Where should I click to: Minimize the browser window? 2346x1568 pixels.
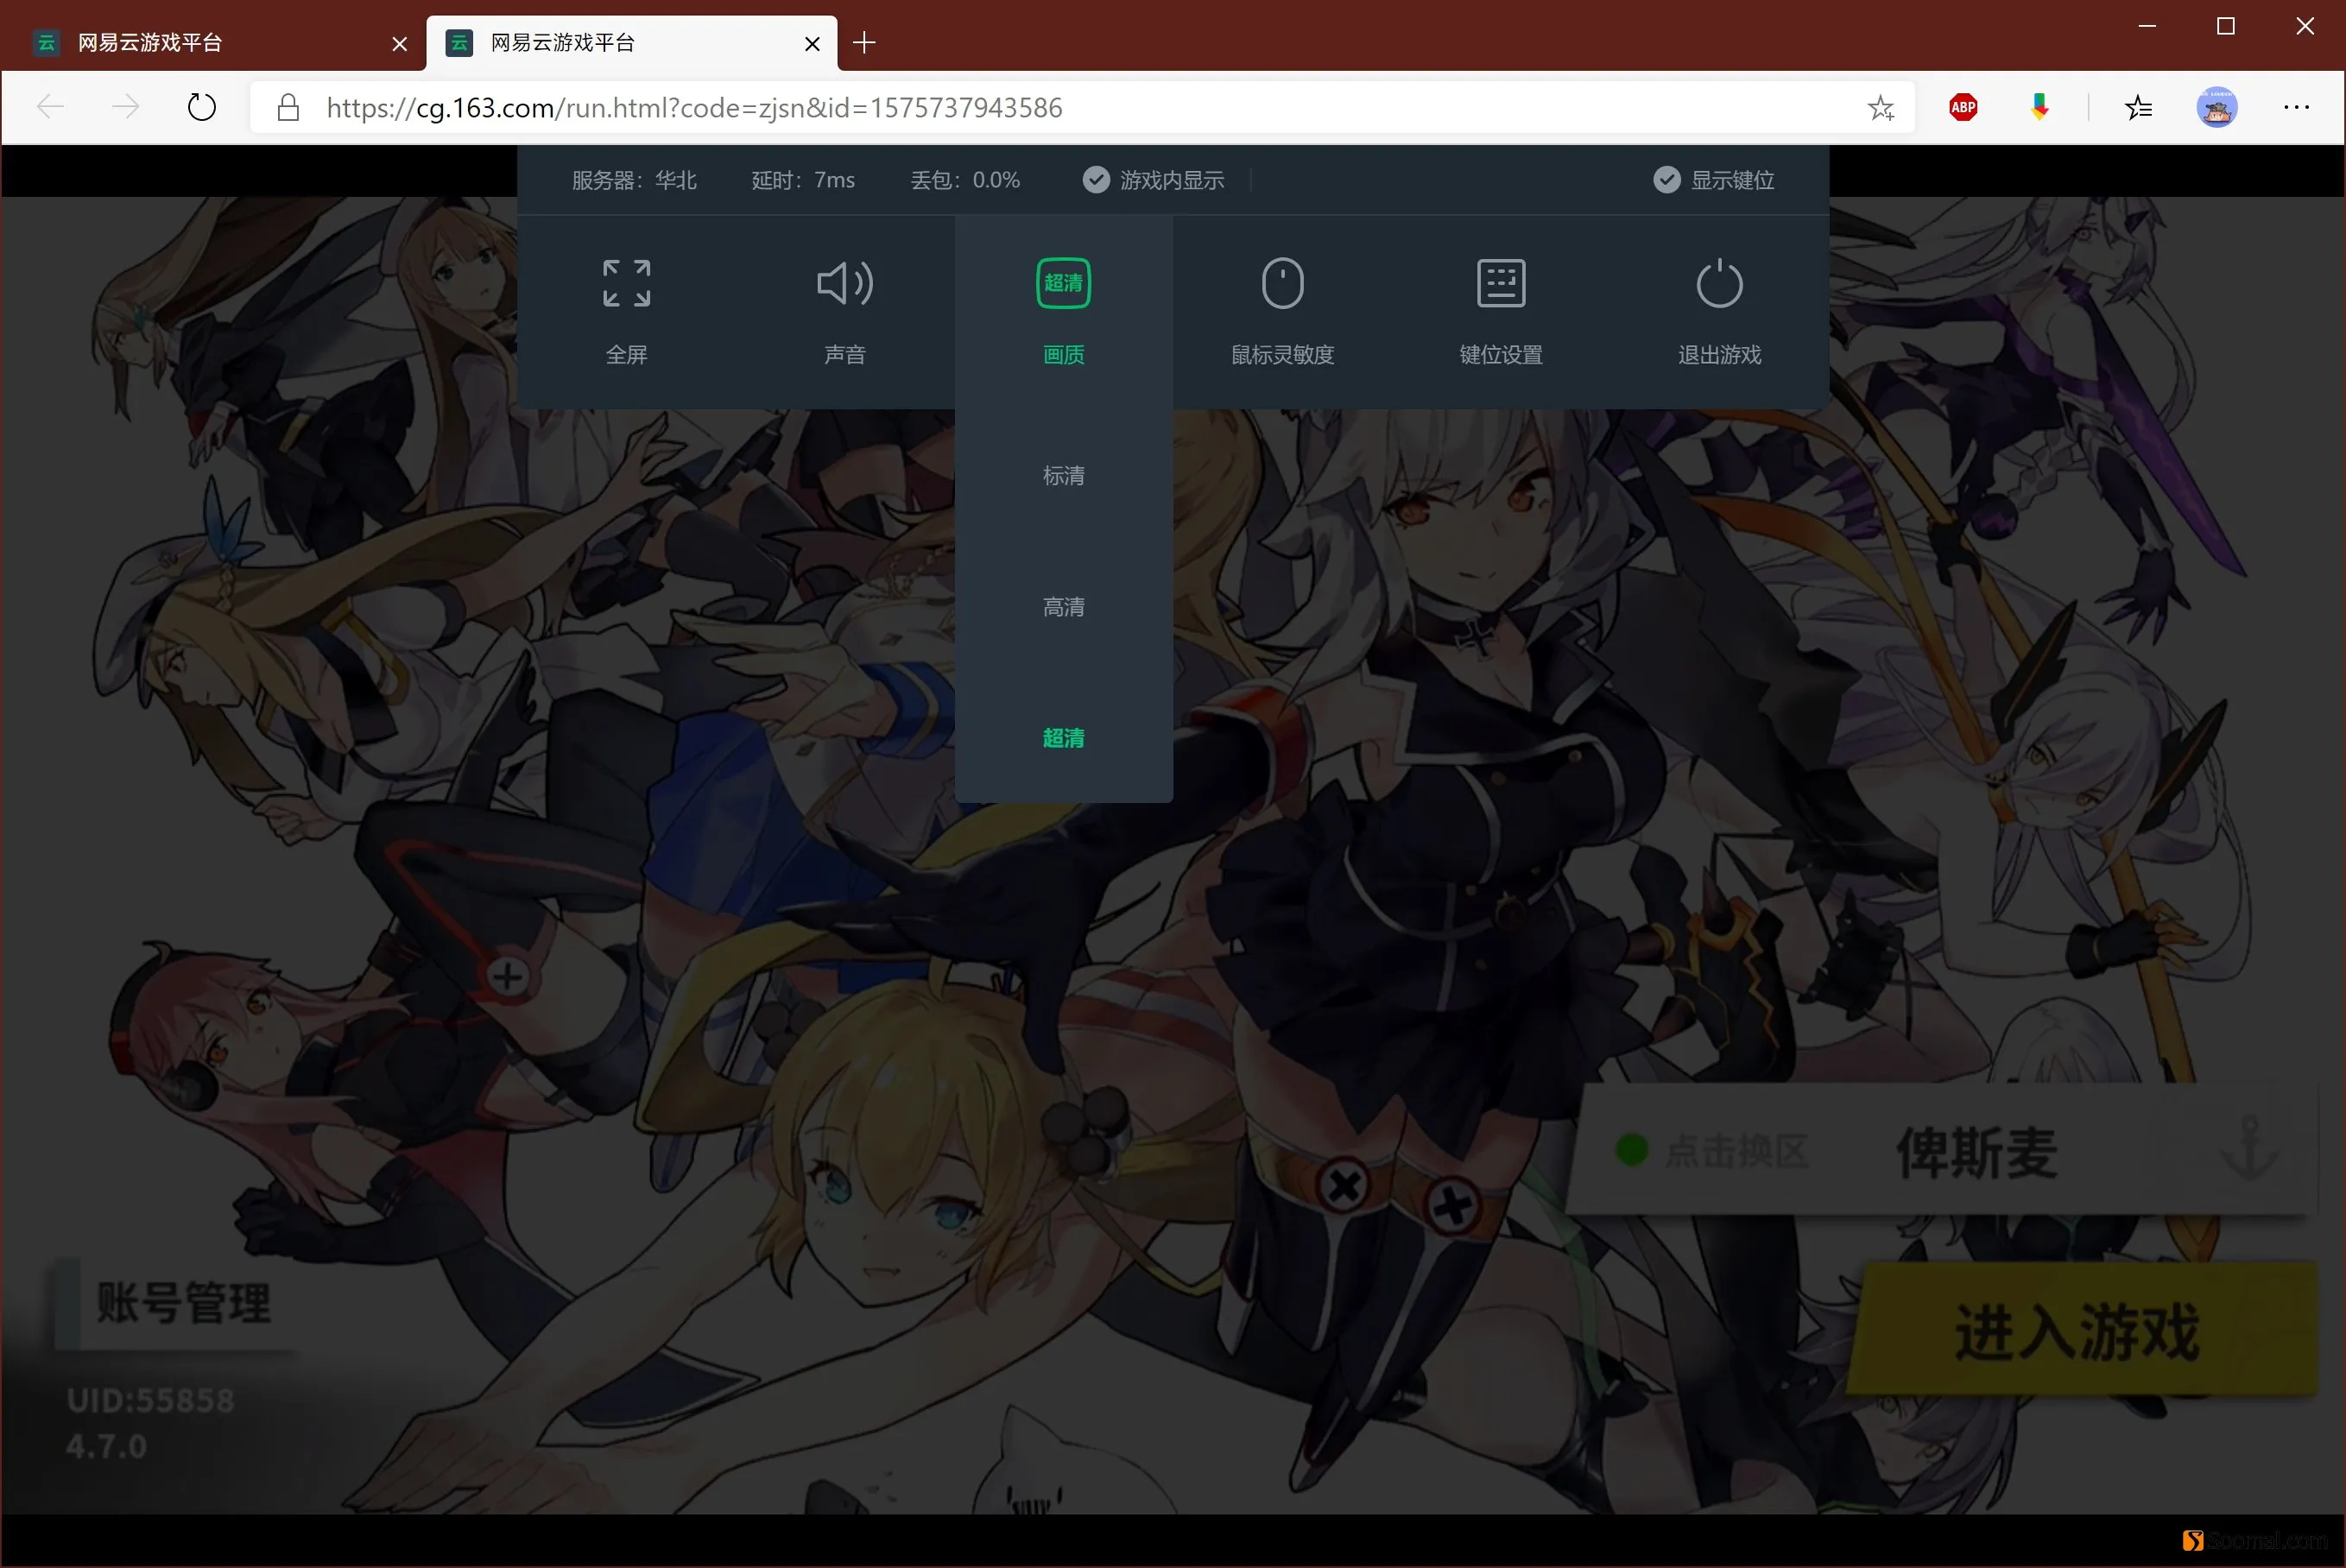(2146, 26)
